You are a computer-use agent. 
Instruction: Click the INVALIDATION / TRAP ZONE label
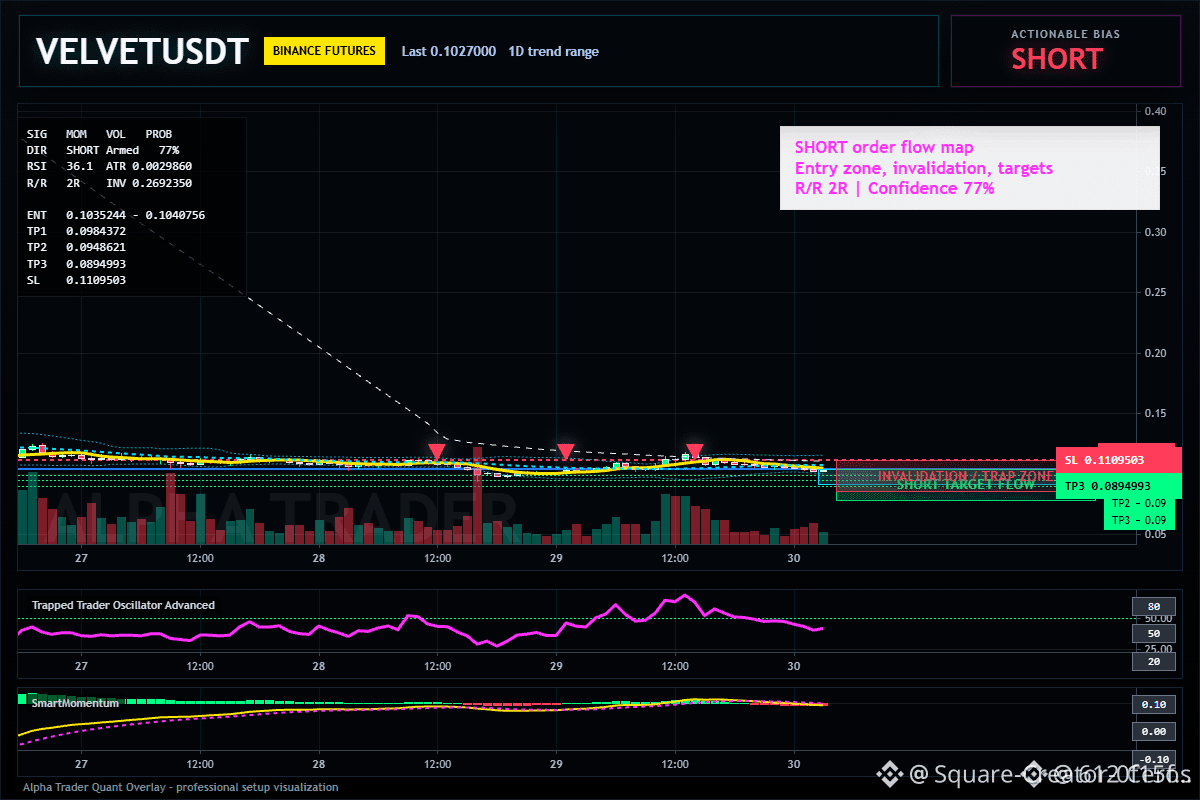tap(967, 476)
